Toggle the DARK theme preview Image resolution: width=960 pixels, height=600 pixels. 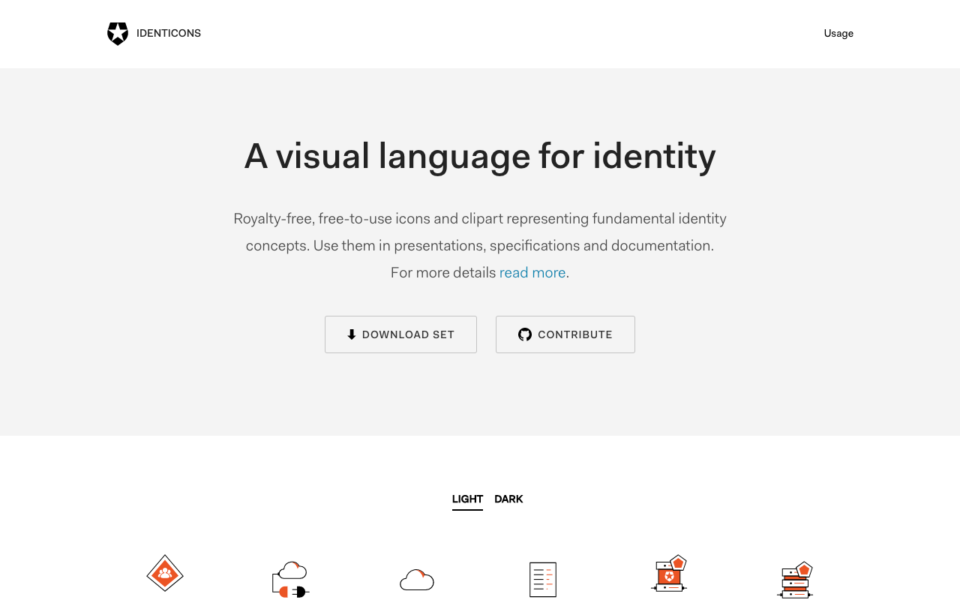509,499
